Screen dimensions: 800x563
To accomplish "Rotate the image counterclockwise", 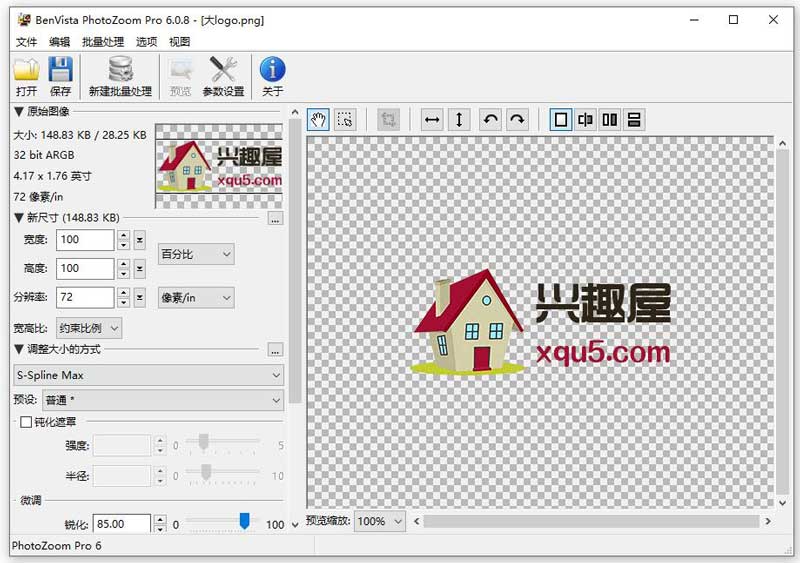I will click(490, 120).
